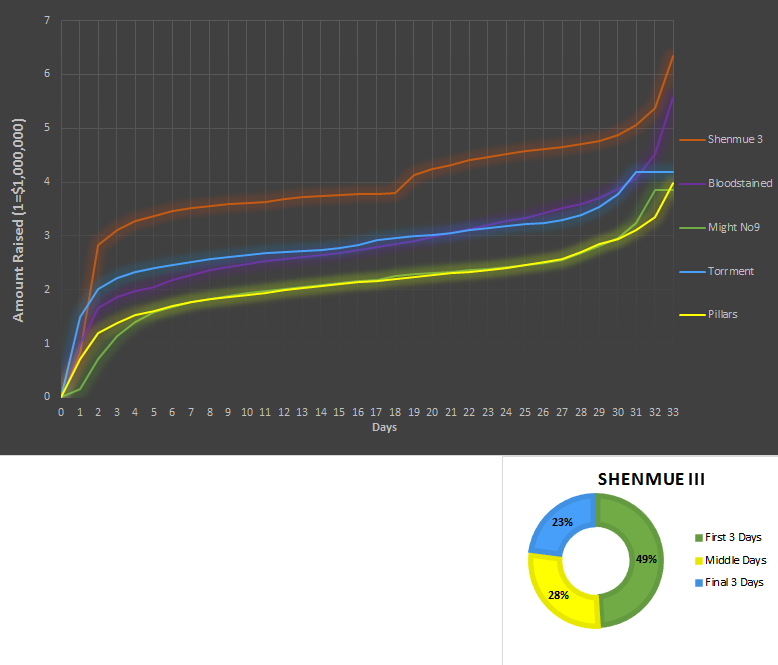Screen dimensions: 778x665
Task: Click the blue Final 3 Days swatch
Action: tap(699, 583)
